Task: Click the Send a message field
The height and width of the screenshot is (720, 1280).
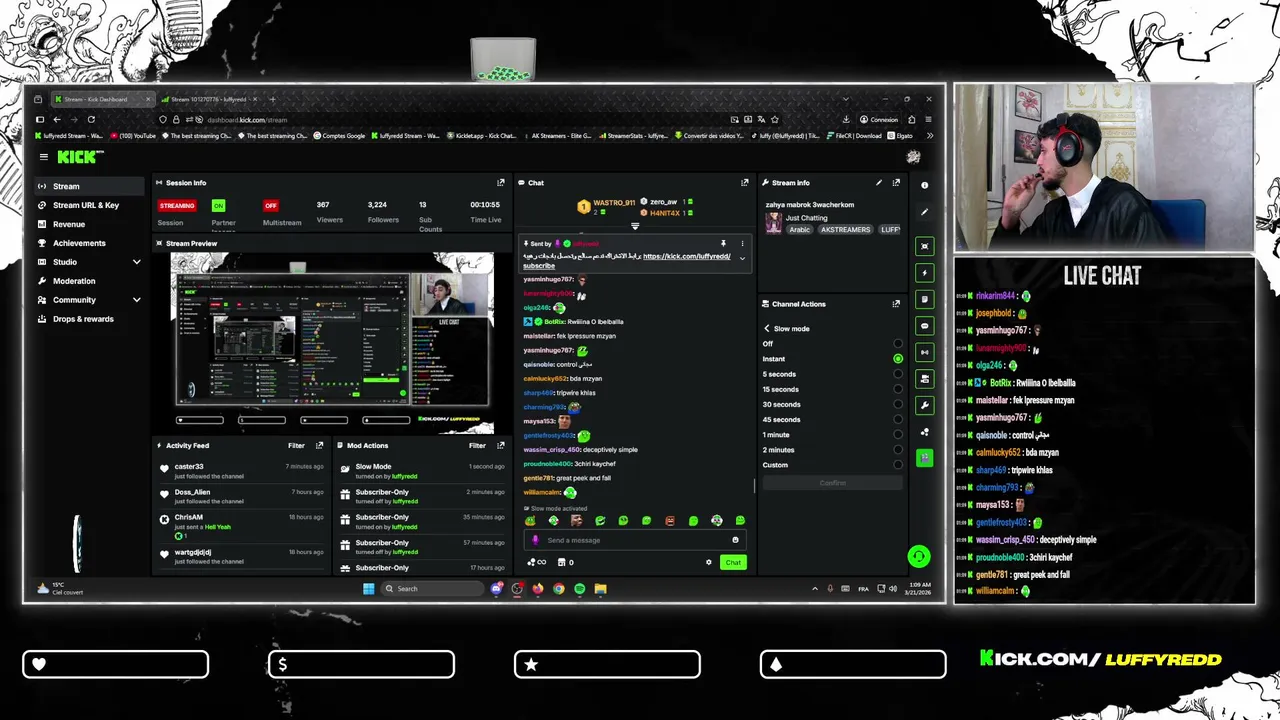Action: [634, 540]
